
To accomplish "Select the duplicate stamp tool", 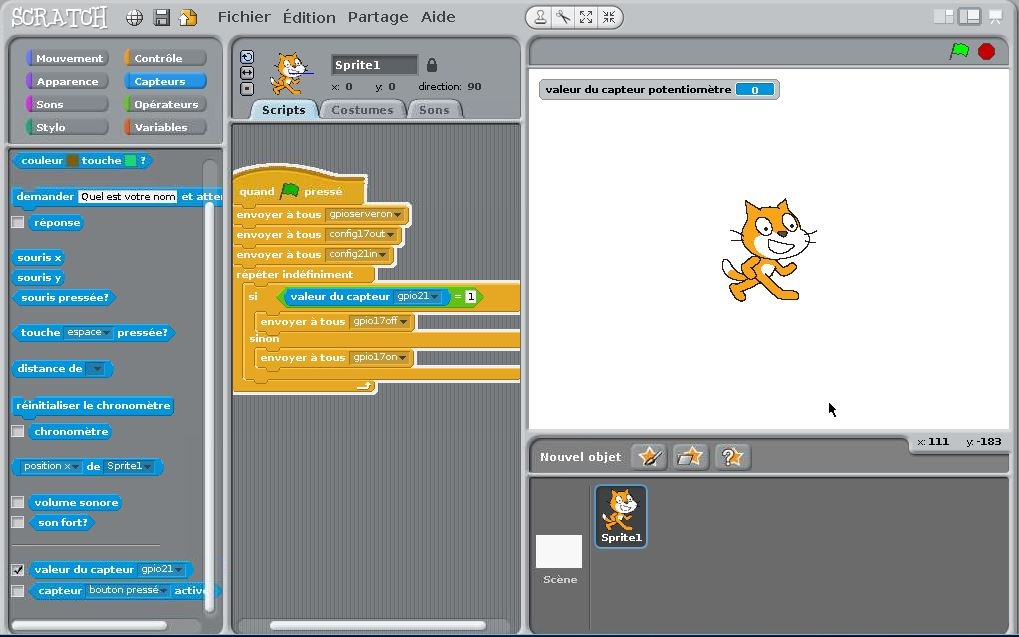I will (540, 17).
